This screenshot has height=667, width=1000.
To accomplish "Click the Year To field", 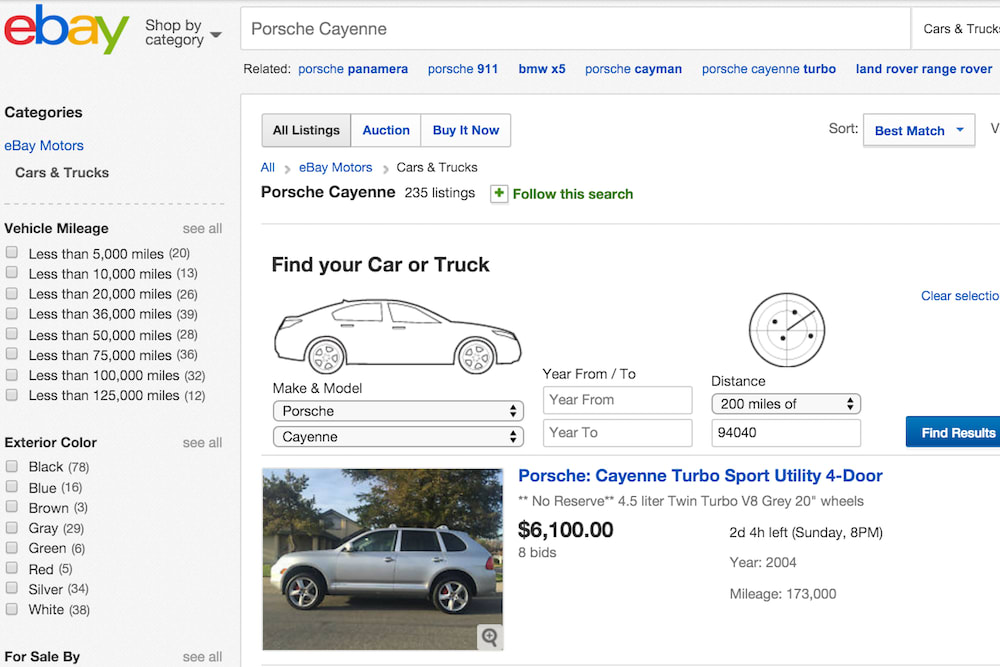I will click(617, 433).
